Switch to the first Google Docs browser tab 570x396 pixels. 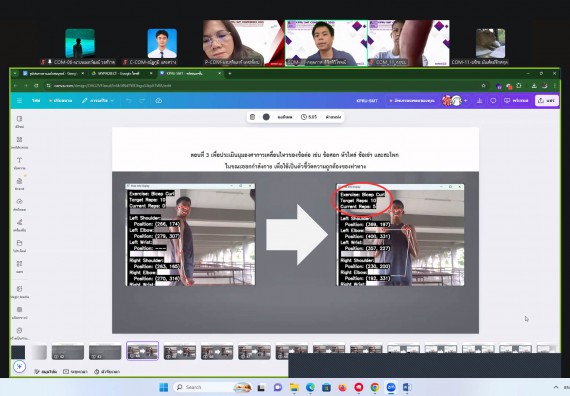(x=53, y=73)
